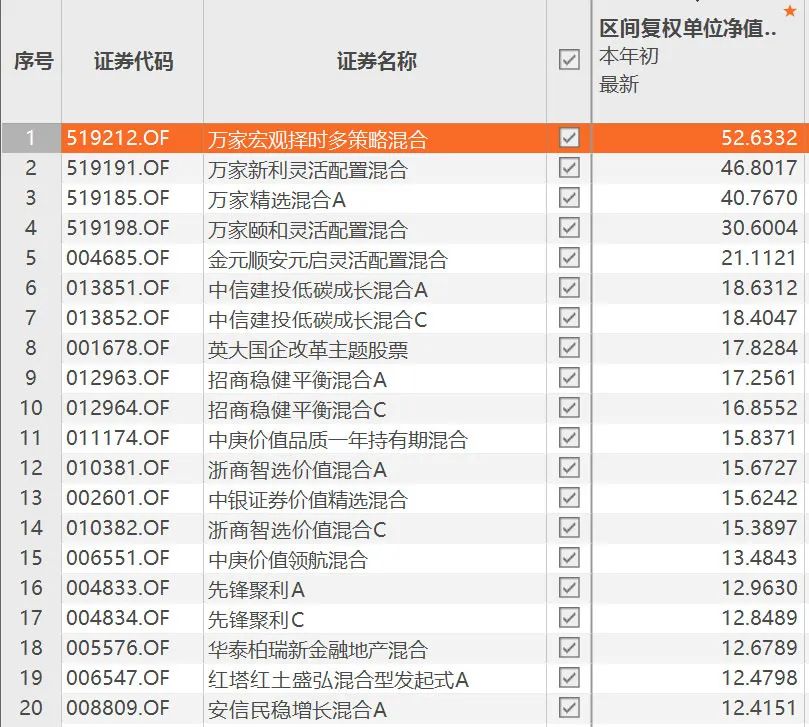The image size is (809, 727).
Task: Toggle checkbox for 浙商智选价值混合C
Action: click(569, 527)
